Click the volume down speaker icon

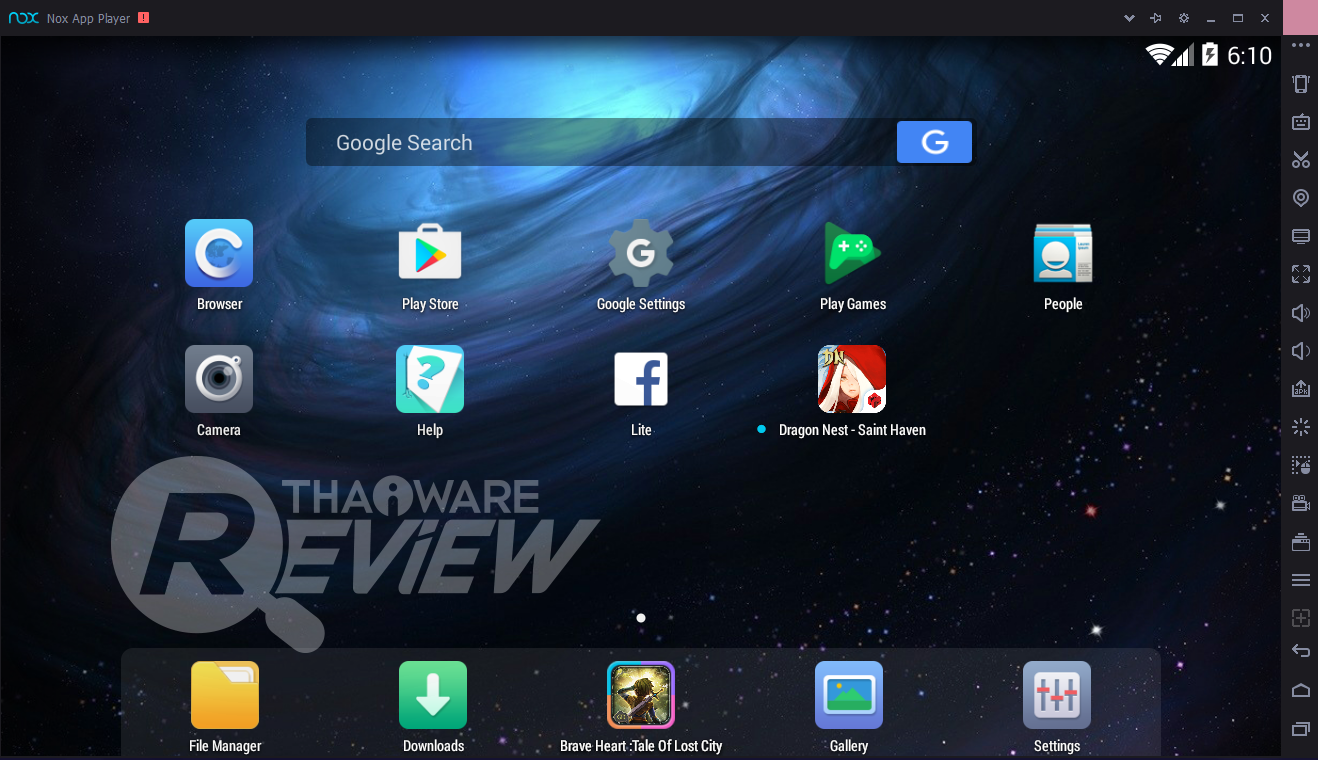[x=1301, y=351]
